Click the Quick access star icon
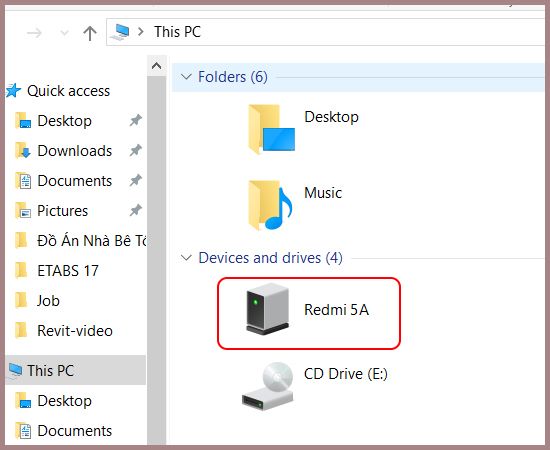 14,91
